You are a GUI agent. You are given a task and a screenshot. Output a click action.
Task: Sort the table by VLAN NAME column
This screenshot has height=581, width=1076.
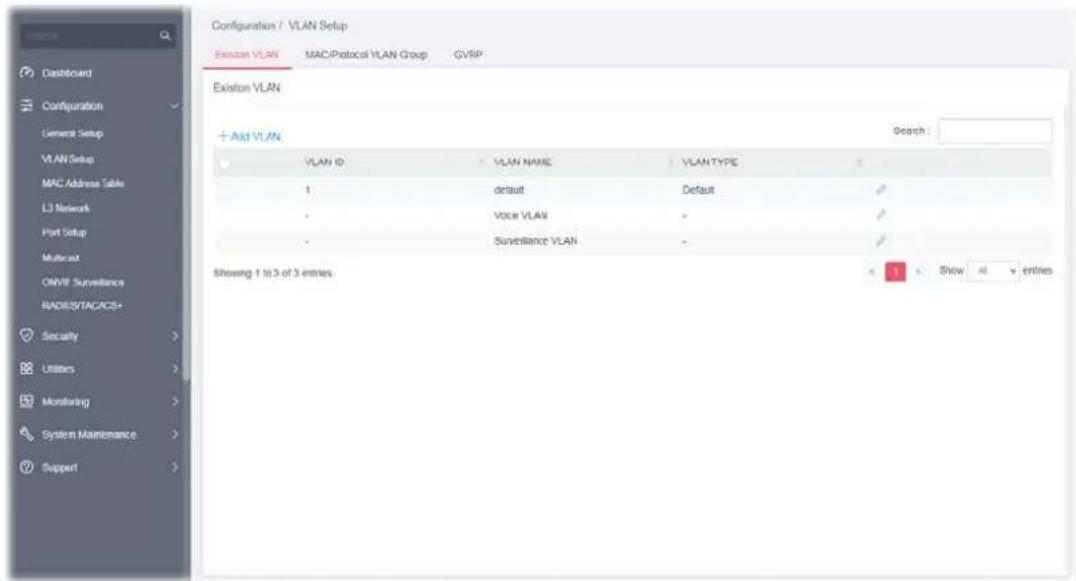(522, 163)
